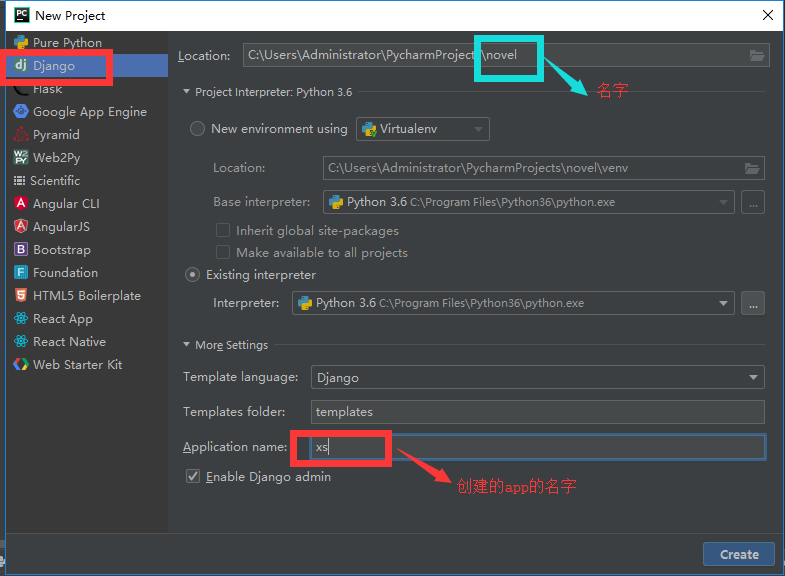Image resolution: width=785 pixels, height=576 pixels.
Task: Click the Application name field
Action: tap(538, 447)
